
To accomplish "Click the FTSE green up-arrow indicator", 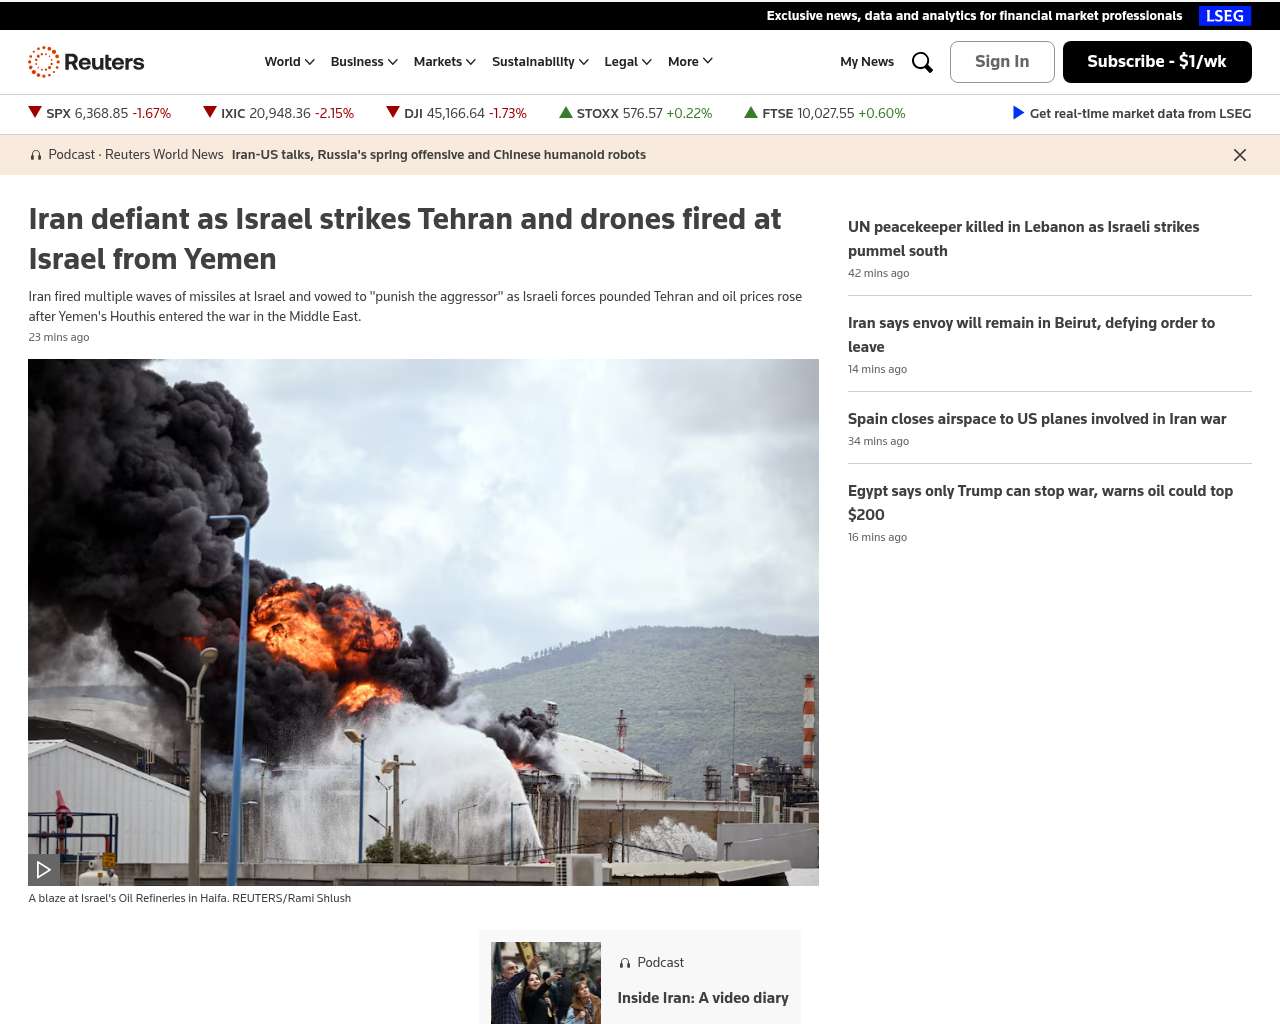I will (751, 113).
